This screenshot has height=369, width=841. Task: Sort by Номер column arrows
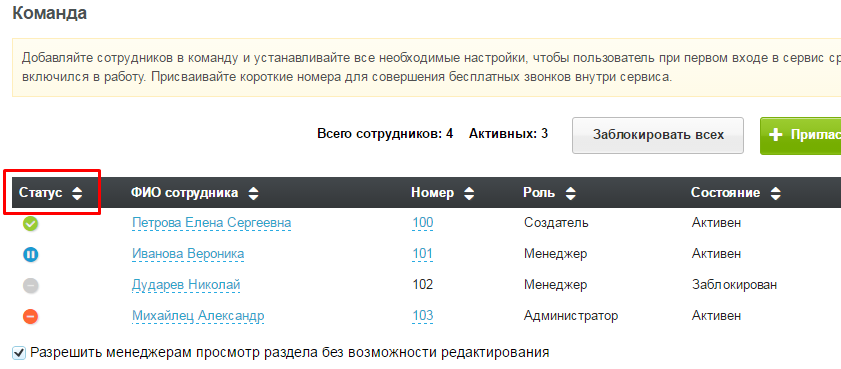[x=469, y=194]
